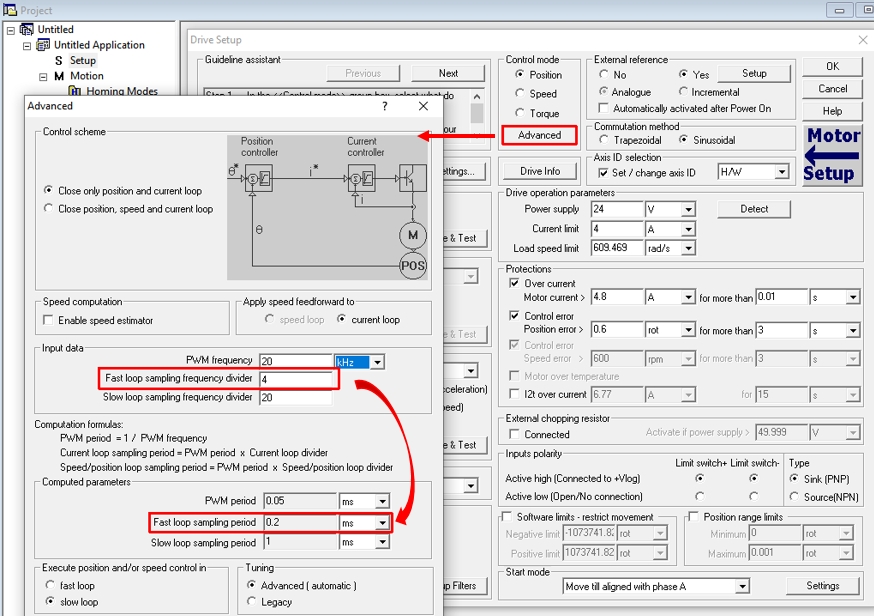Click the External reference Setup button
874x616 pixels.
tap(754, 74)
